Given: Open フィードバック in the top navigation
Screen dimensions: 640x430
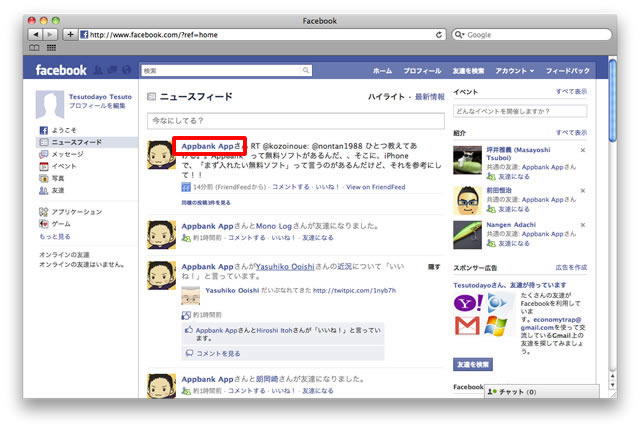Looking at the screenshot, I should click(x=568, y=71).
